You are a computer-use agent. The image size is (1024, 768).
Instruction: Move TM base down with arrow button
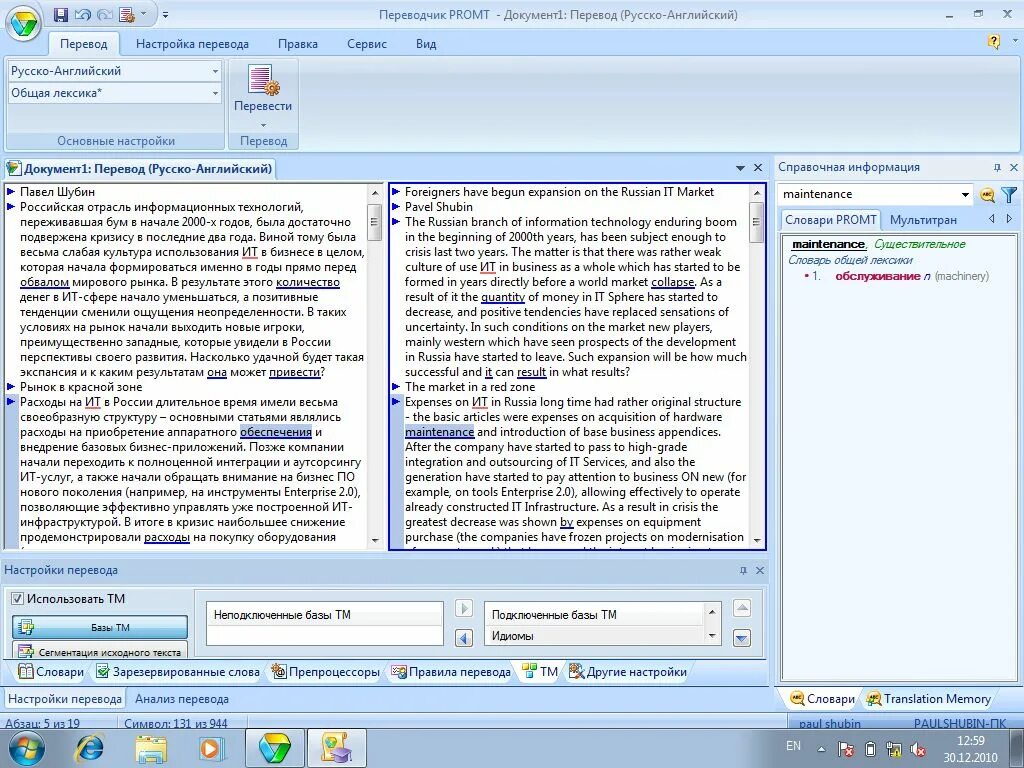742,637
